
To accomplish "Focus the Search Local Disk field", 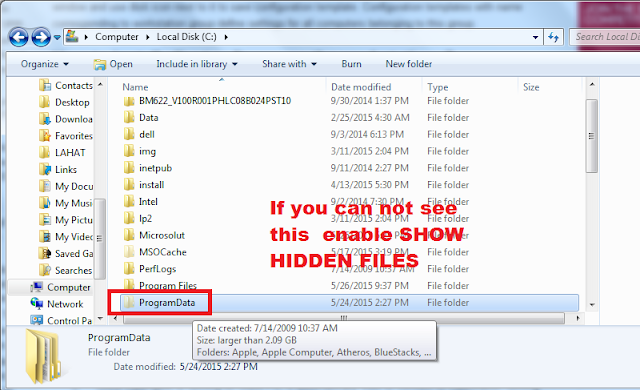I will coord(605,37).
